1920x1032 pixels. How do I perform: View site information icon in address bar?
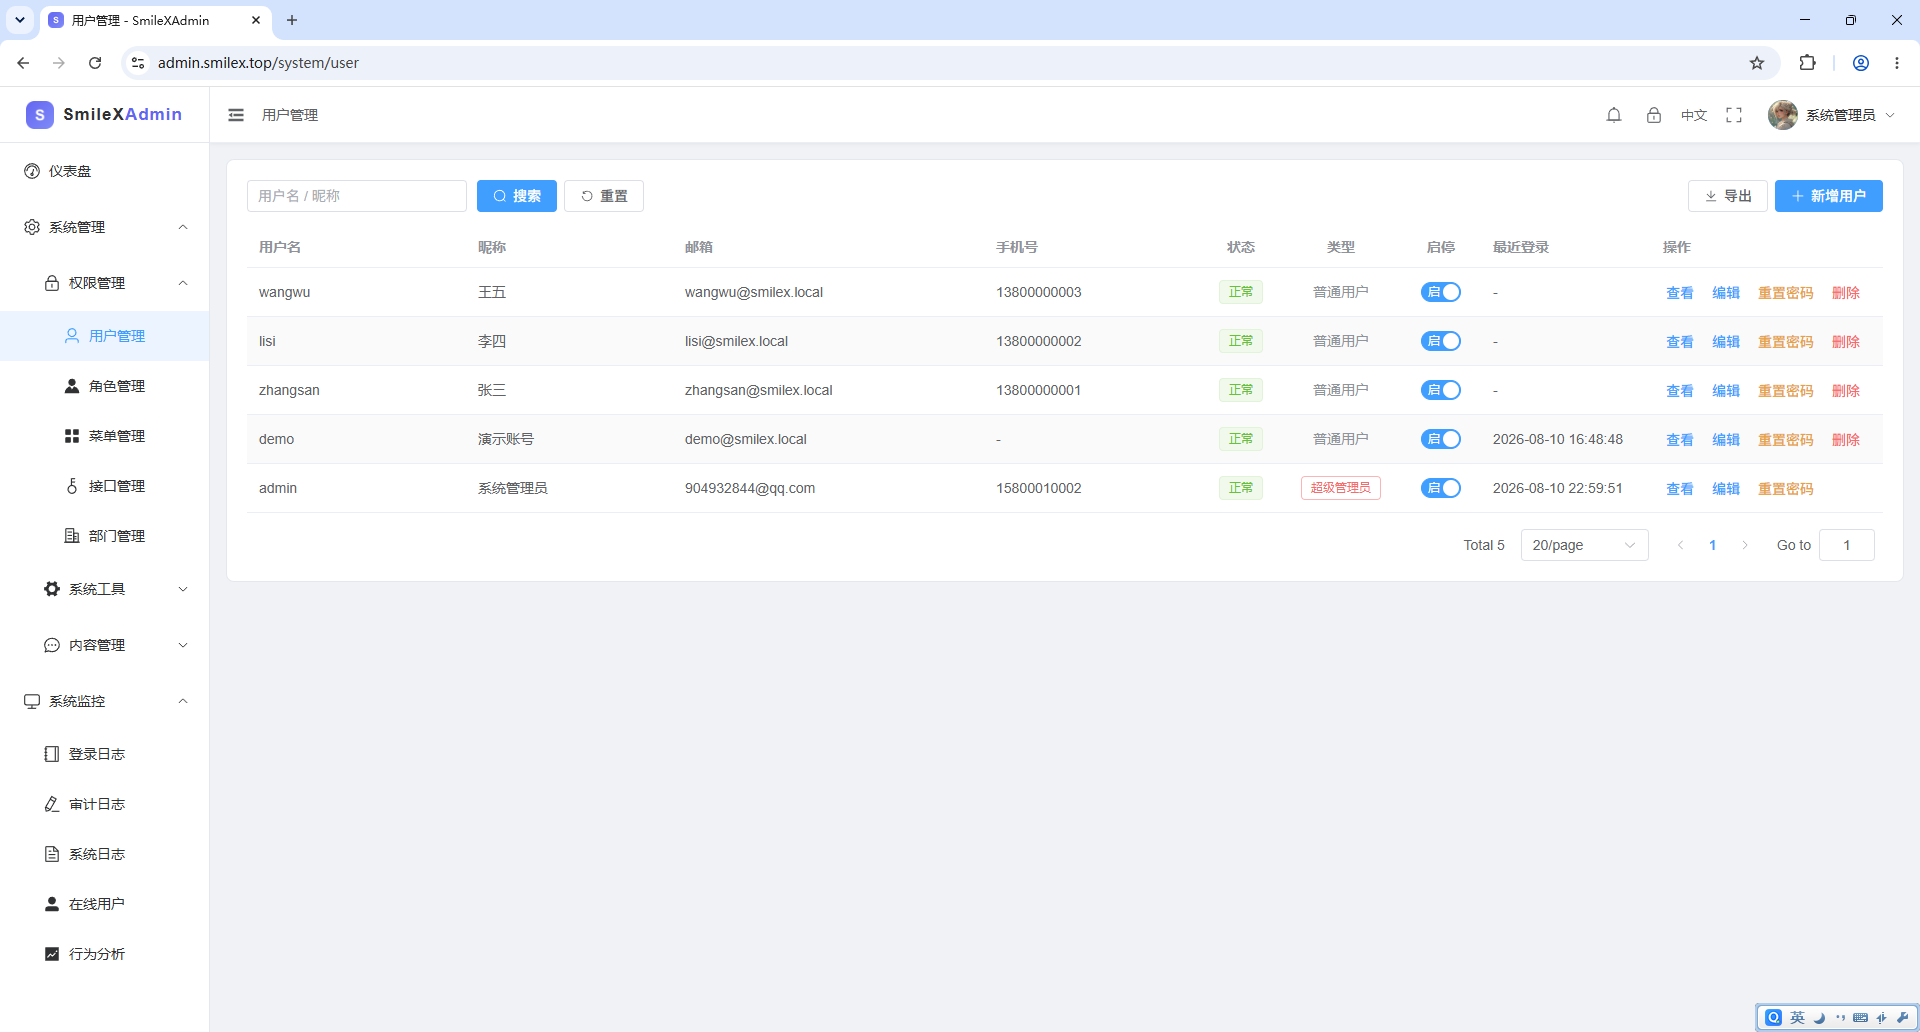[138, 63]
